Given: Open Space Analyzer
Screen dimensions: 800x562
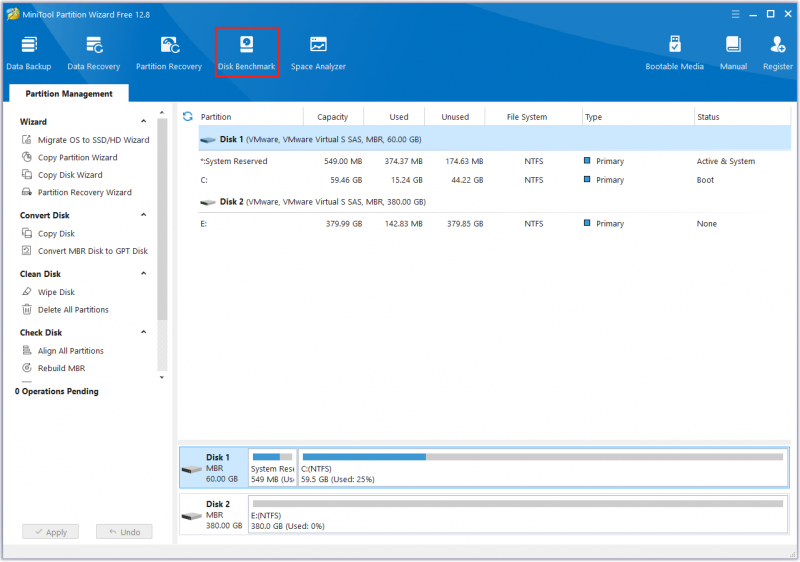Looking at the screenshot, I should coord(318,53).
